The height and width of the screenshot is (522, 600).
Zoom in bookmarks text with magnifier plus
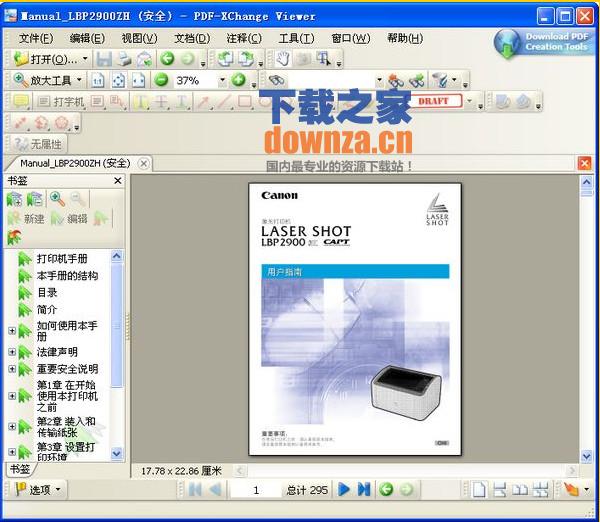coord(57,199)
